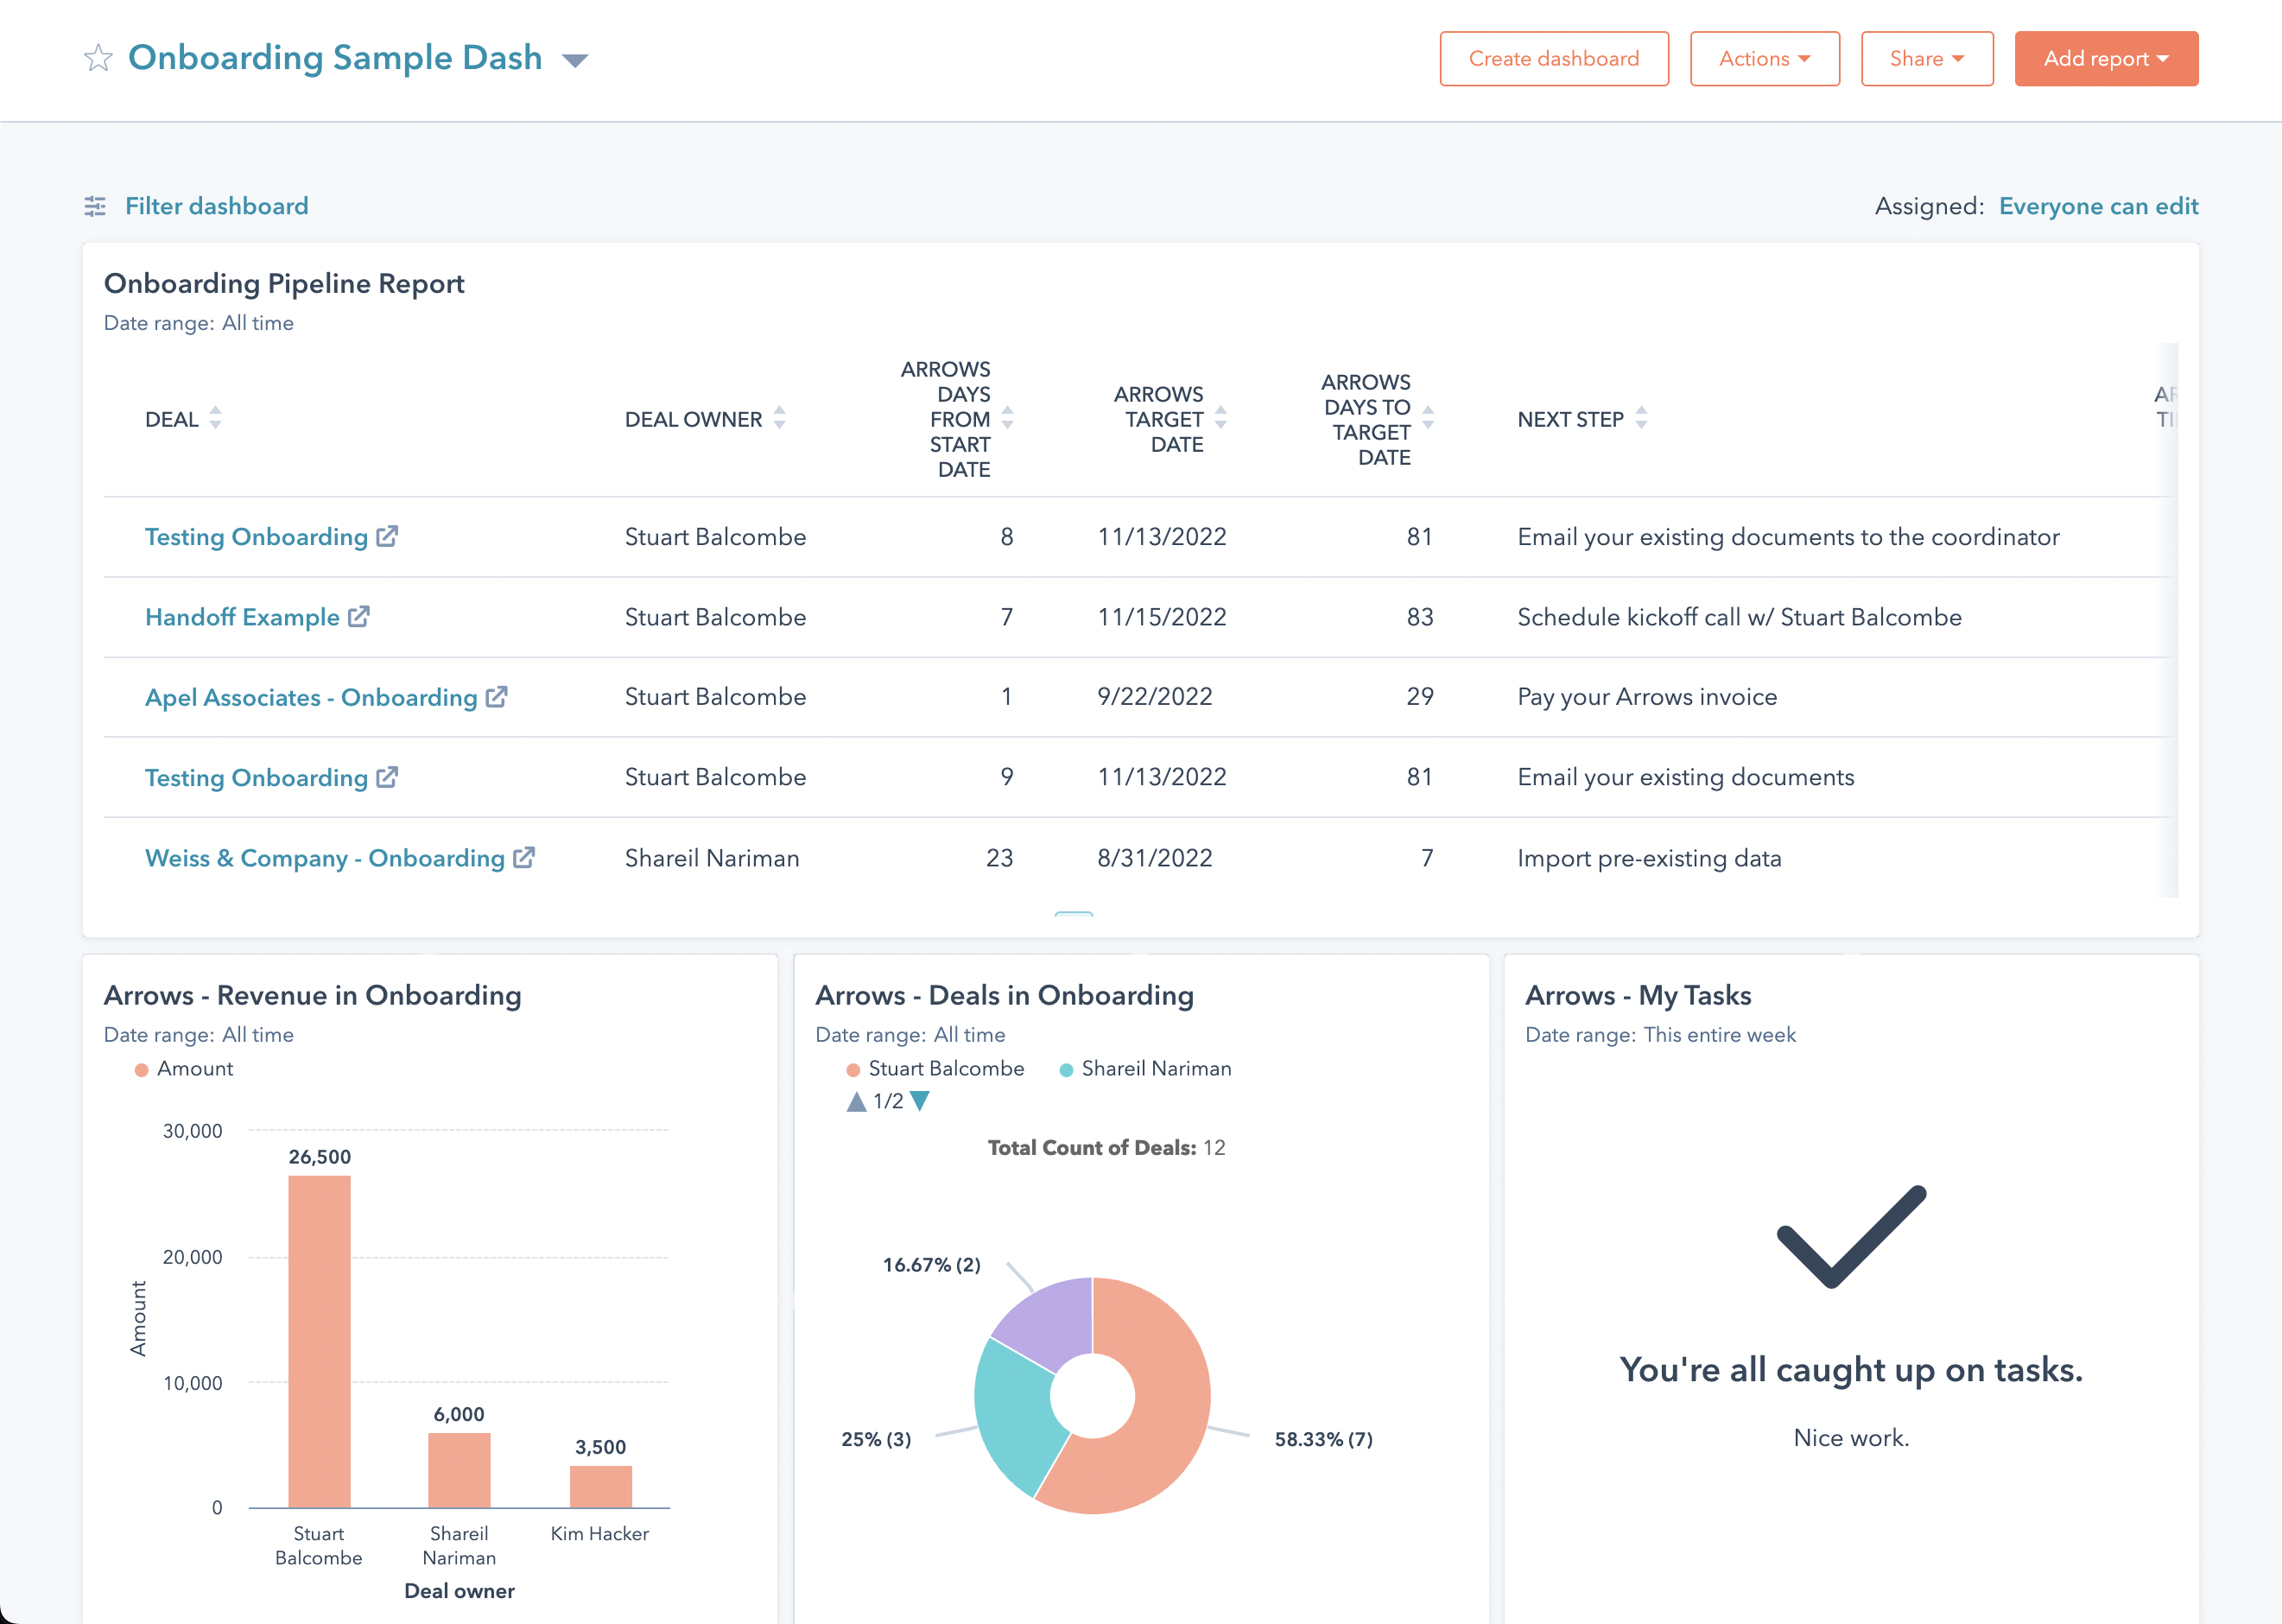Viewport: 2282px width, 1624px height.
Task: Toggle the Amount legend in revenue chart
Action: click(x=184, y=1068)
